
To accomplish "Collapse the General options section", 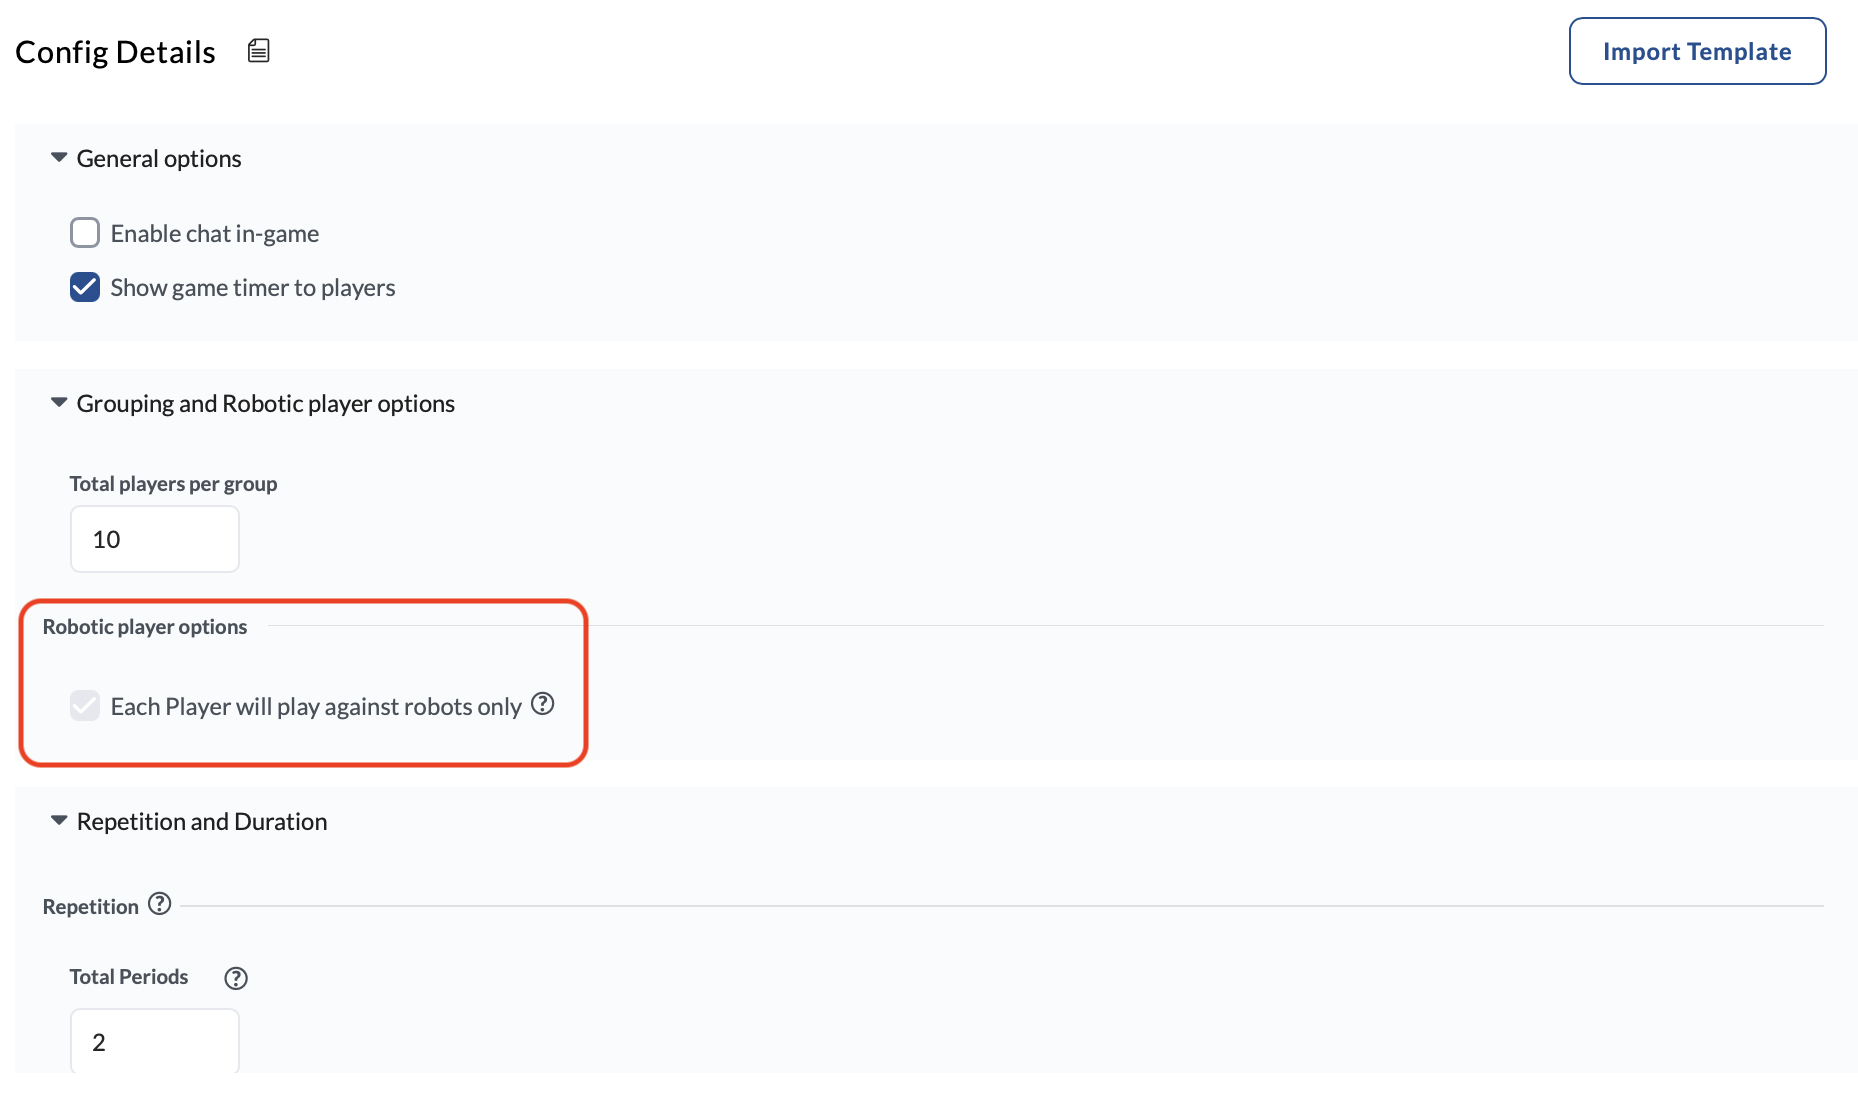I will click(58, 157).
